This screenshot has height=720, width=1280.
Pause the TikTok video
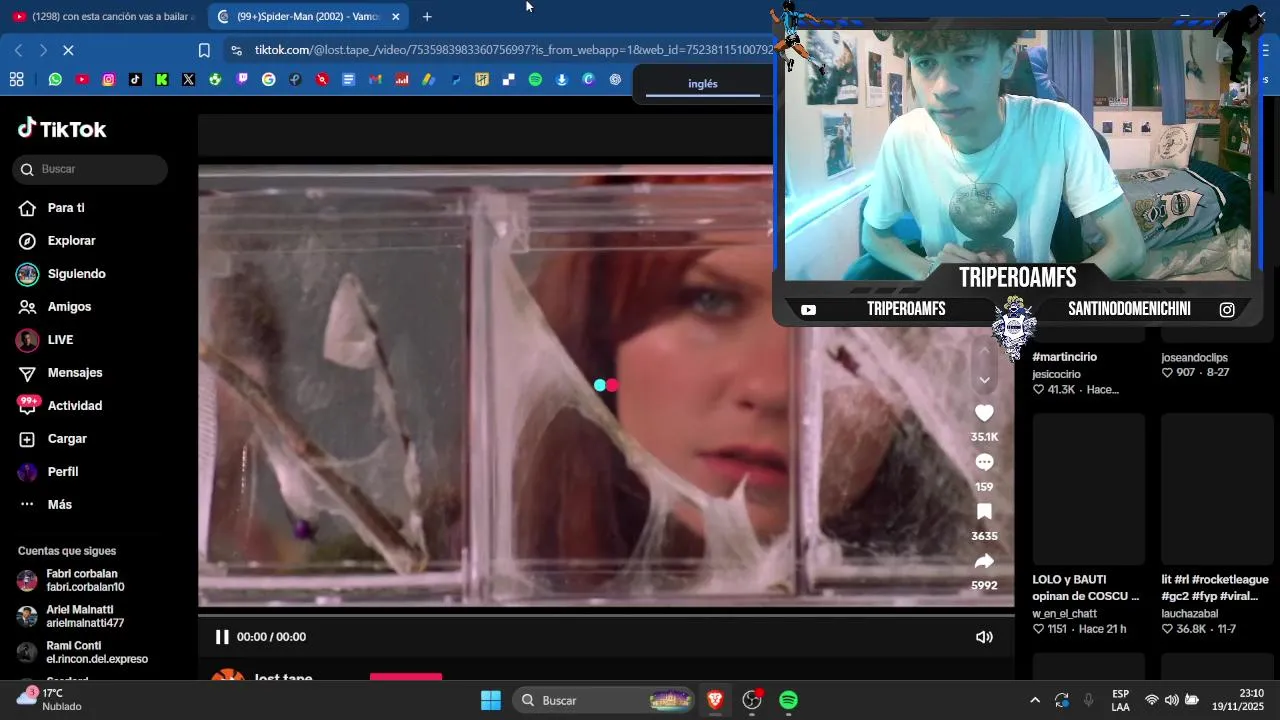pos(222,637)
